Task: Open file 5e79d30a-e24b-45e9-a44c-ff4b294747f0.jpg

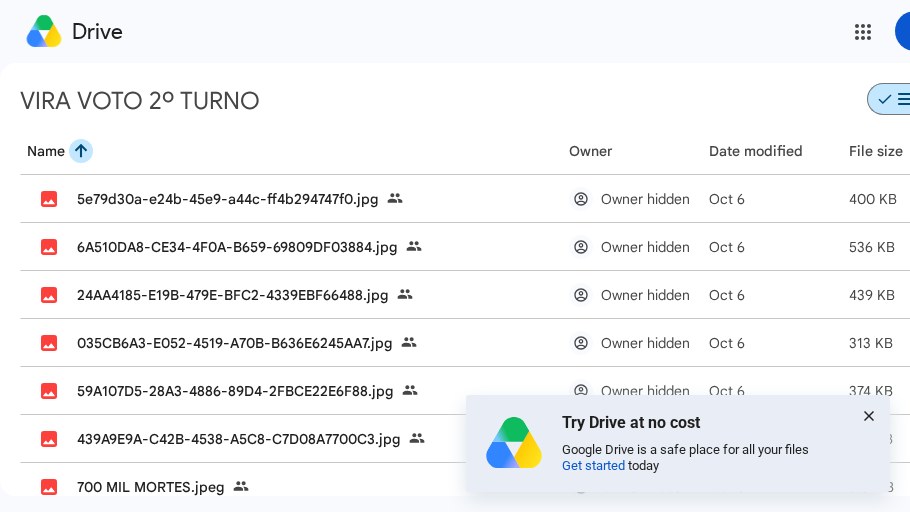Action: click(228, 199)
